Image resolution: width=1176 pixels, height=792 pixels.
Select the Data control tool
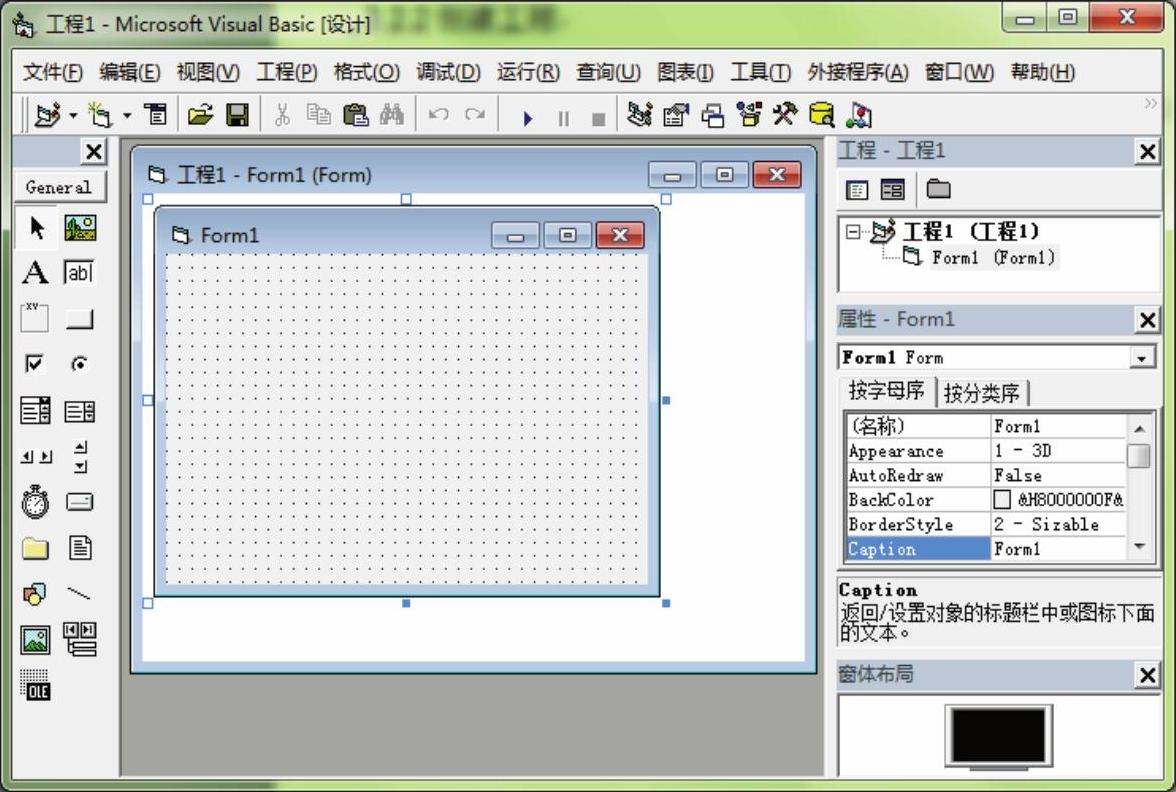80,640
